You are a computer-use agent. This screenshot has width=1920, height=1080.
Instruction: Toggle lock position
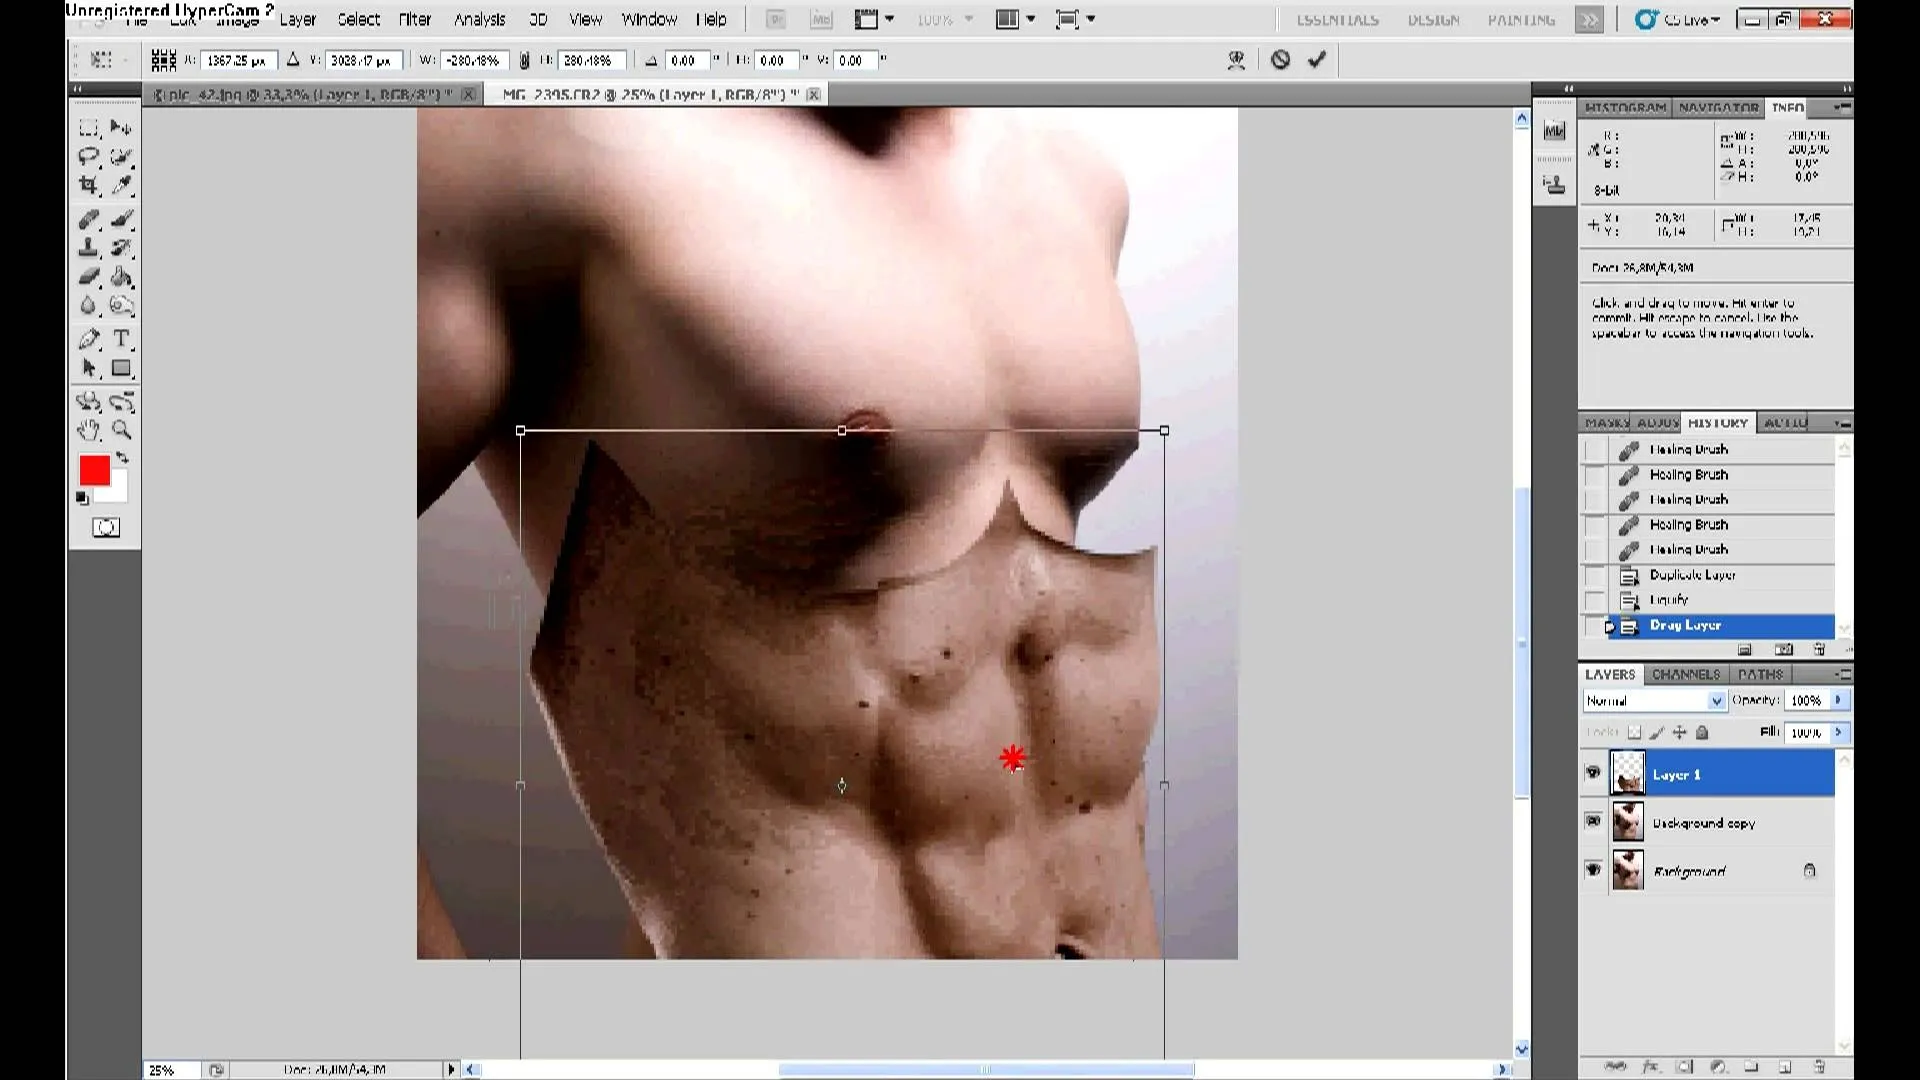(x=1679, y=732)
